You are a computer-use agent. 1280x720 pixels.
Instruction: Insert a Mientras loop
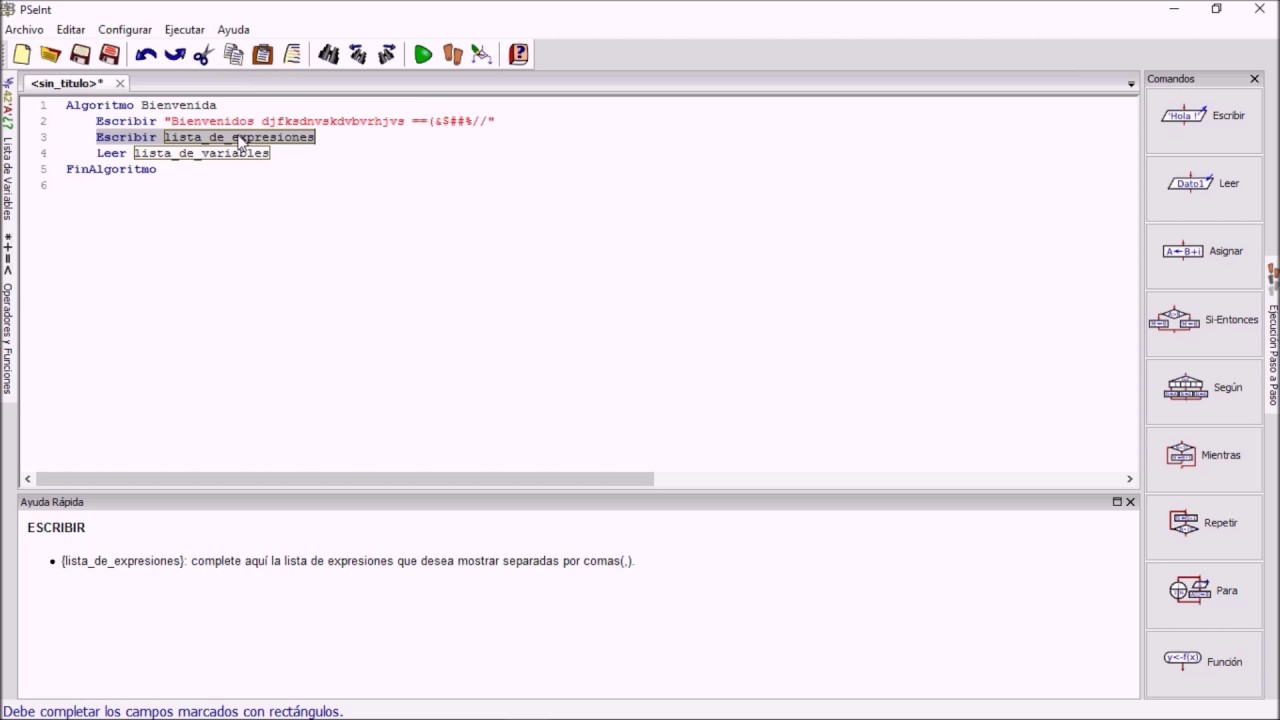tap(1204, 456)
